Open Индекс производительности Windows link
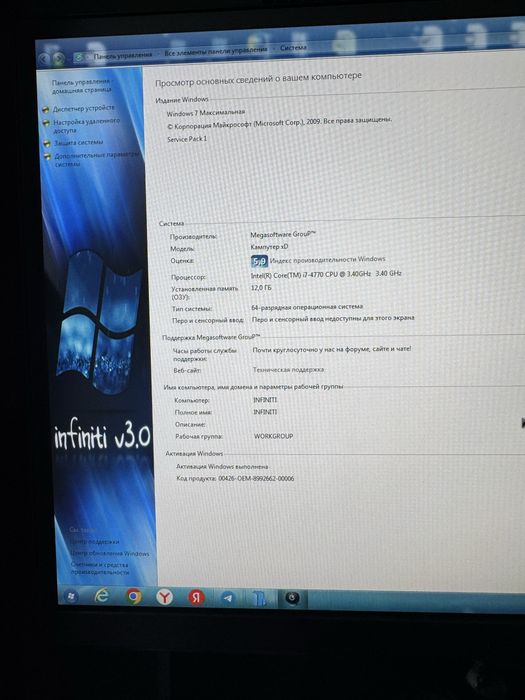Viewport: 525px width, 700px height. click(x=327, y=259)
